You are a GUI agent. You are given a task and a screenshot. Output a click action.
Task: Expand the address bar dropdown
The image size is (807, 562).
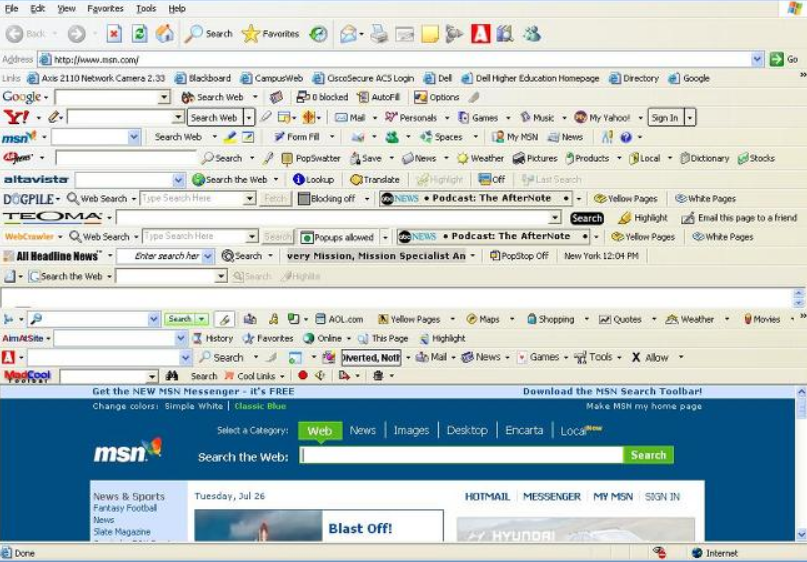pos(757,59)
